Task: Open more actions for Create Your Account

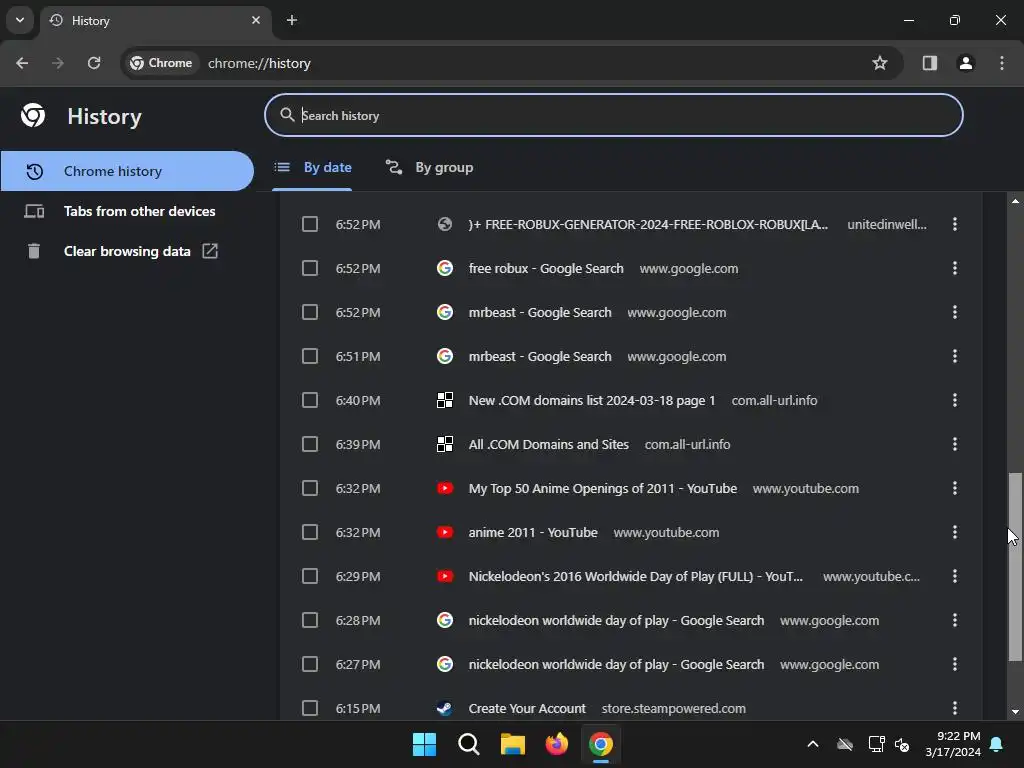Action: pyautogui.click(x=955, y=709)
